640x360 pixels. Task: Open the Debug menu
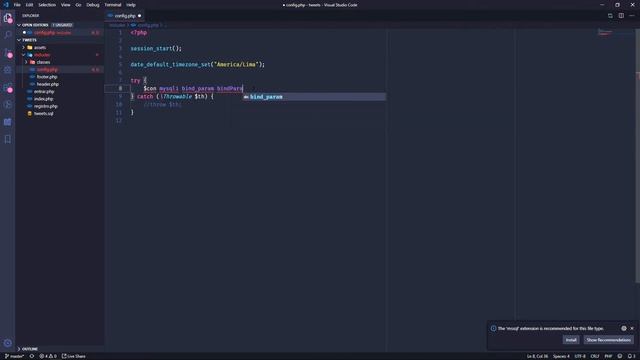pos(93,5)
